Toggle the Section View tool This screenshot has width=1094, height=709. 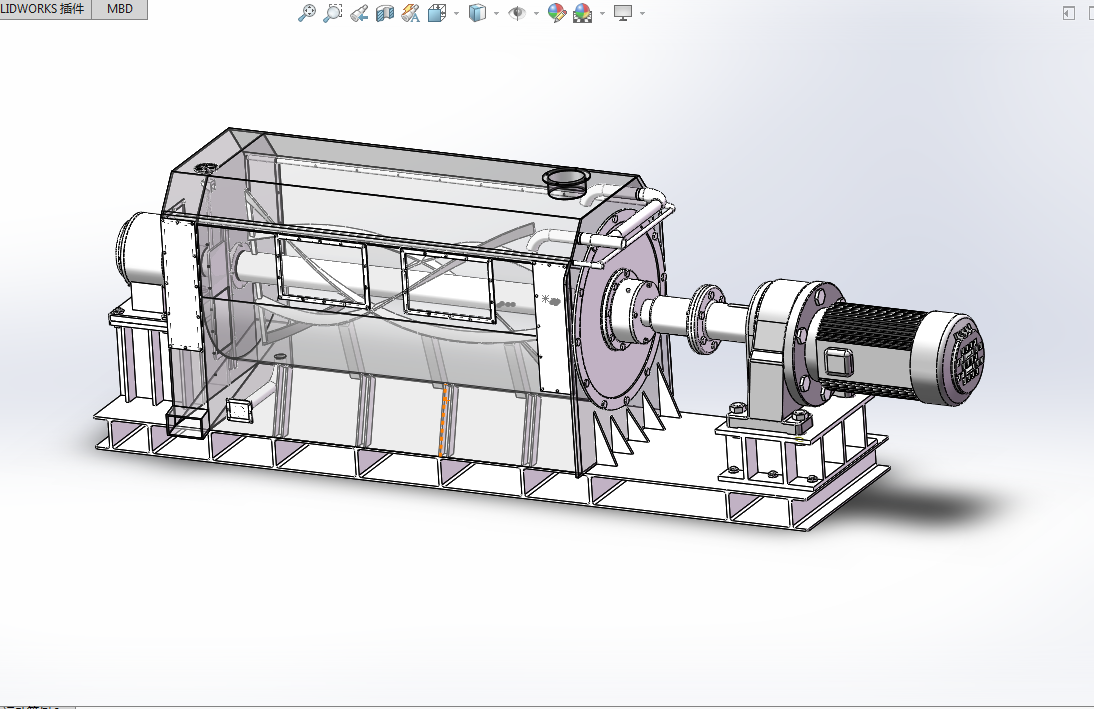tap(384, 14)
